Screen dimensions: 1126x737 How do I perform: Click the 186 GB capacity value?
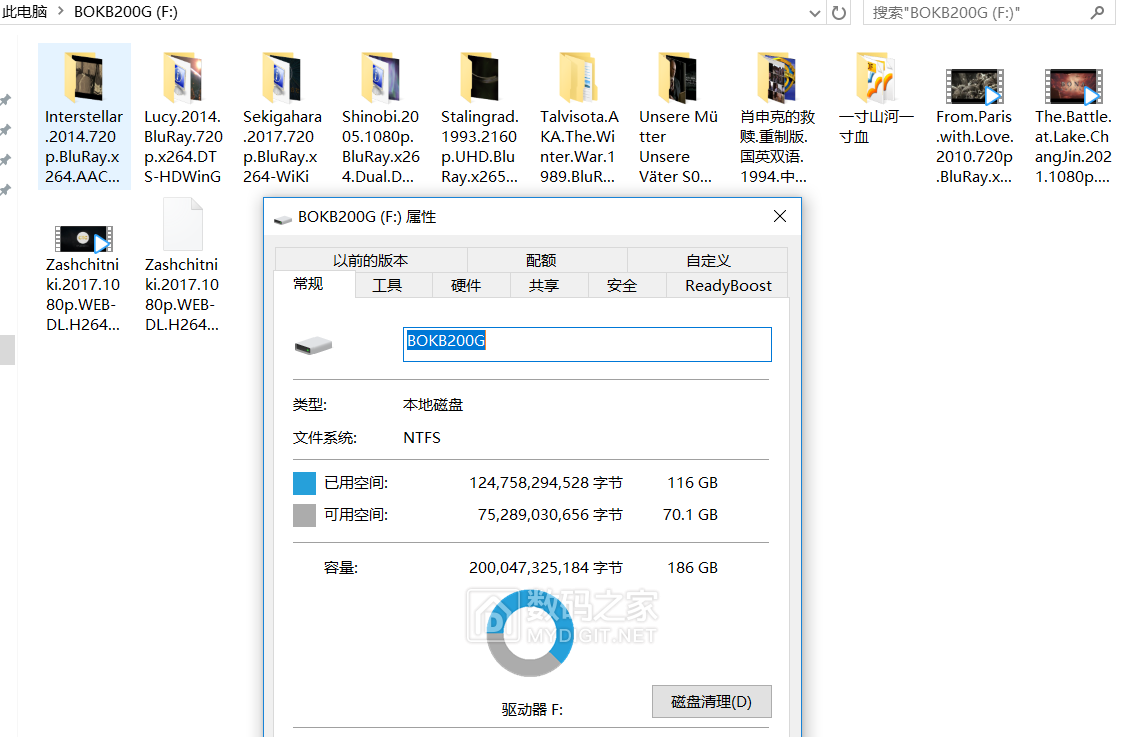tap(692, 567)
